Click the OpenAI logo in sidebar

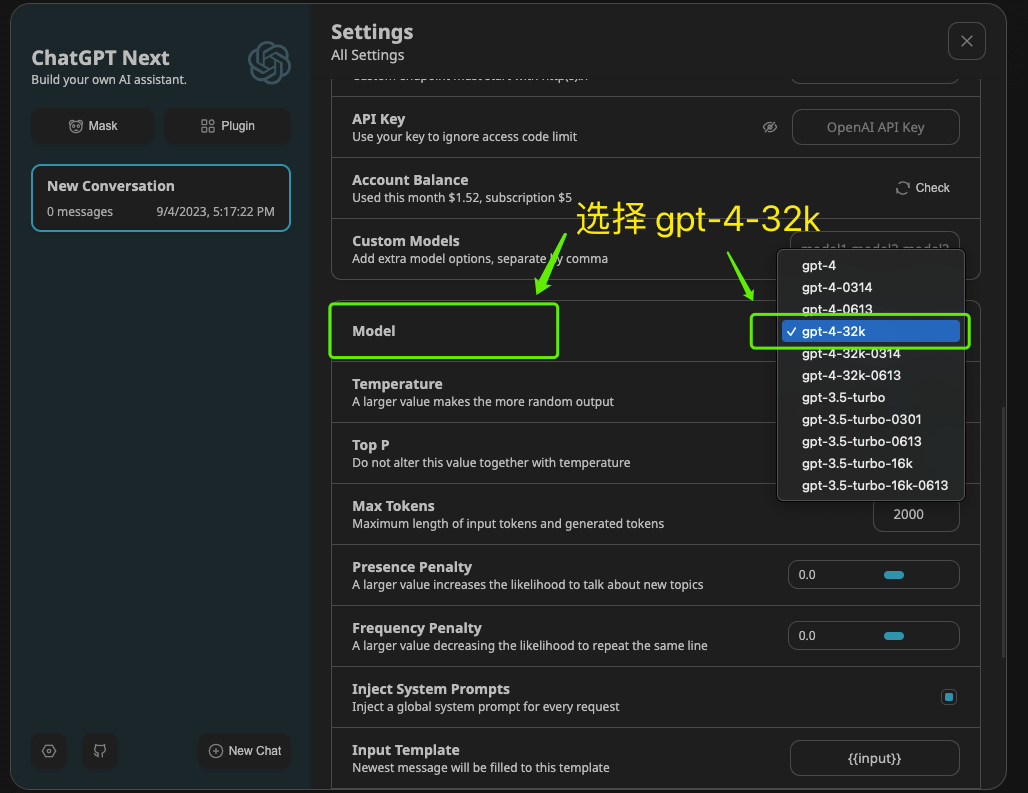pyautogui.click(x=269, y=63)
